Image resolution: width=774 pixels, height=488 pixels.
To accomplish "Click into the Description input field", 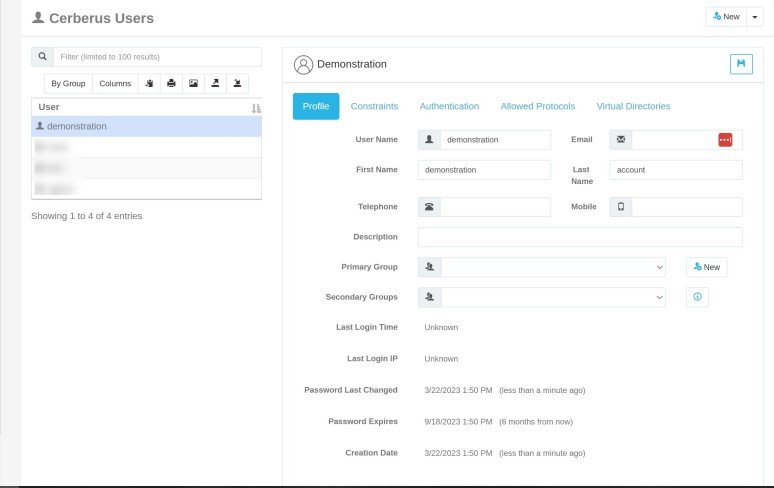I will (580, 237).
